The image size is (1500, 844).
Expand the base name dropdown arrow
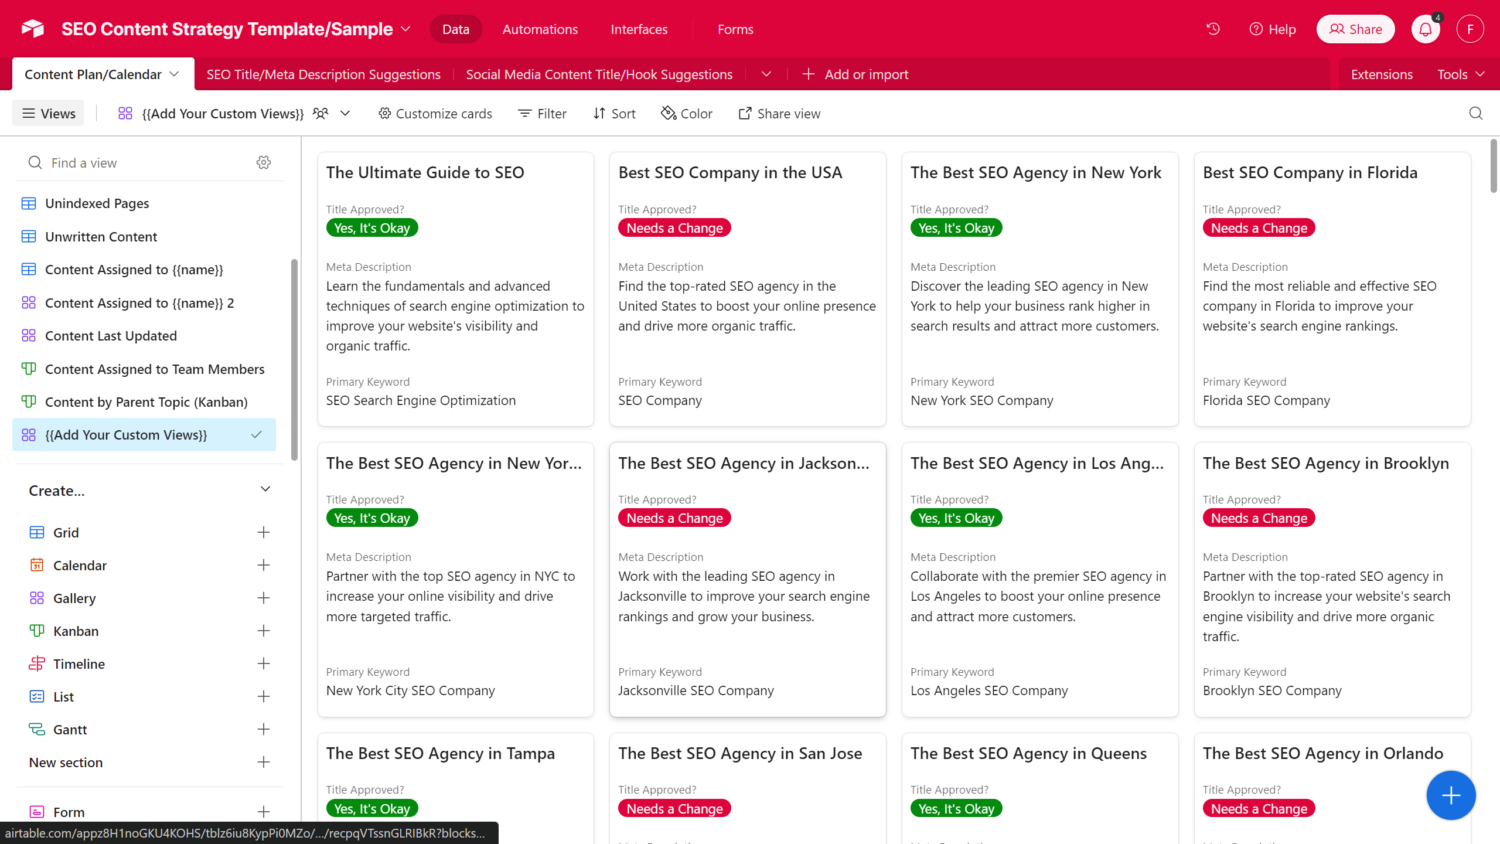pyautogui.click(x=406, y=29)
